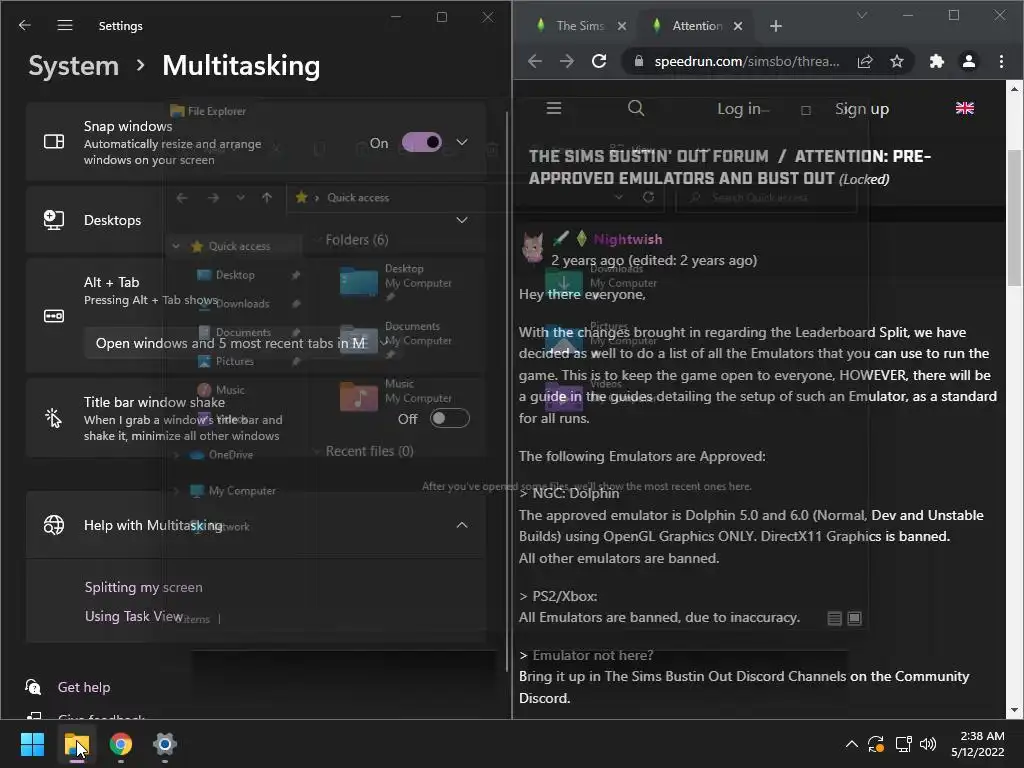Open Chrome tab search chevron
1024x768 pixels.
[x=862, y=15]
